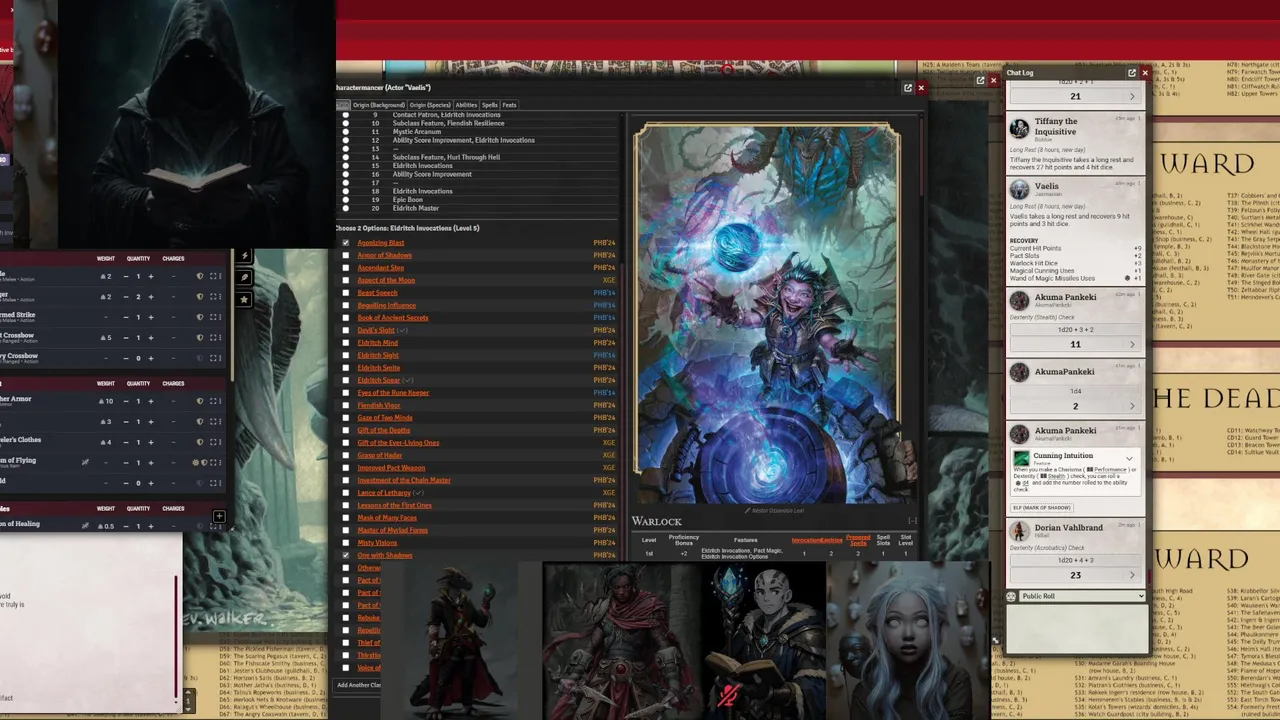
Task: Open the lightning-bolt tab on the character sheet
Action: coord(244,256)
